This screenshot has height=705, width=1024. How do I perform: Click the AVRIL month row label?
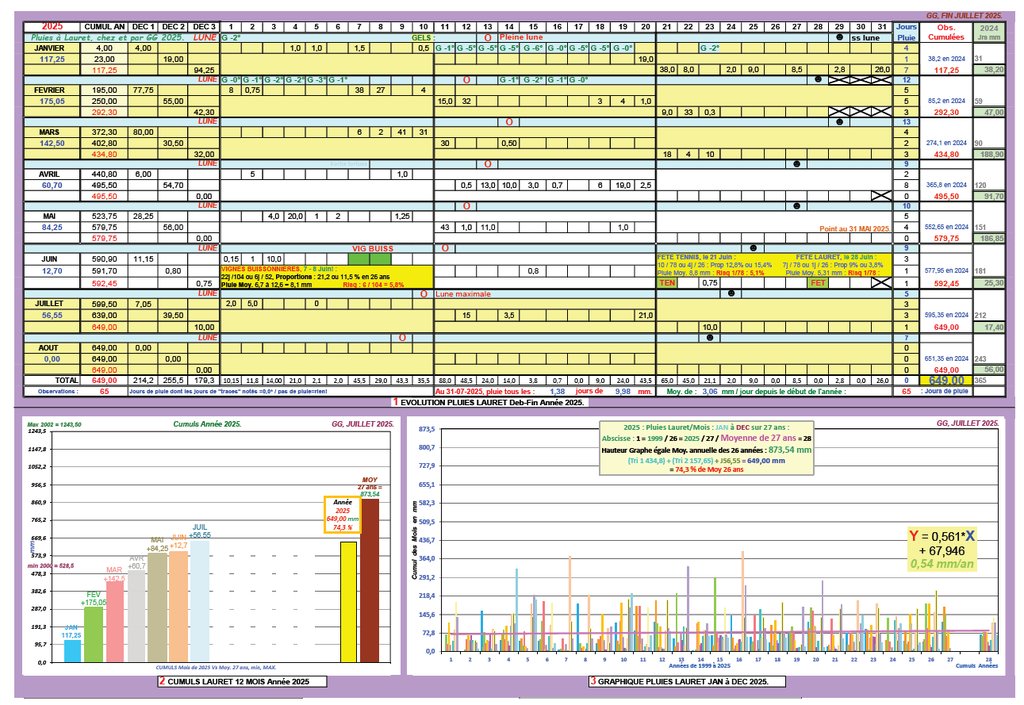coord(50,174)
